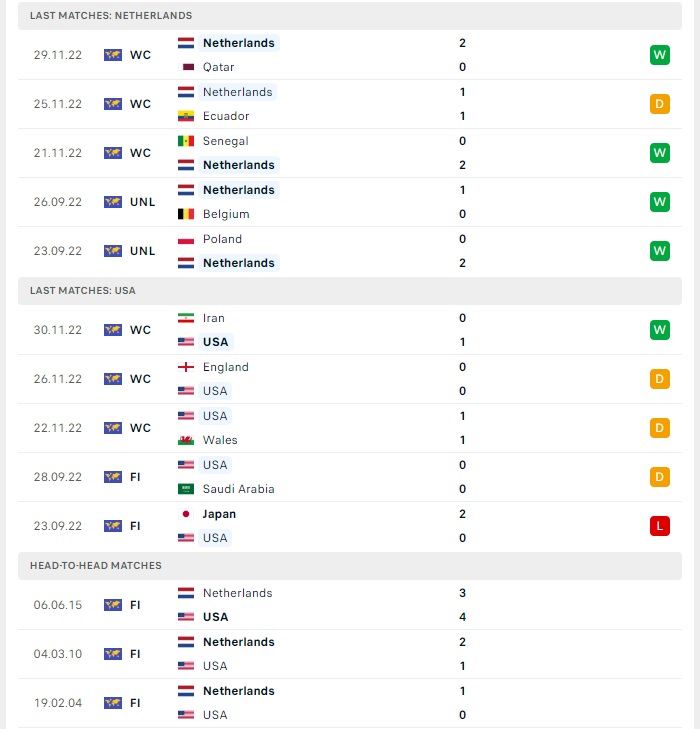The image size is (700, 729).
Task: Click the green W badge for Netherlands–Qatar
Action: point(660,55)
